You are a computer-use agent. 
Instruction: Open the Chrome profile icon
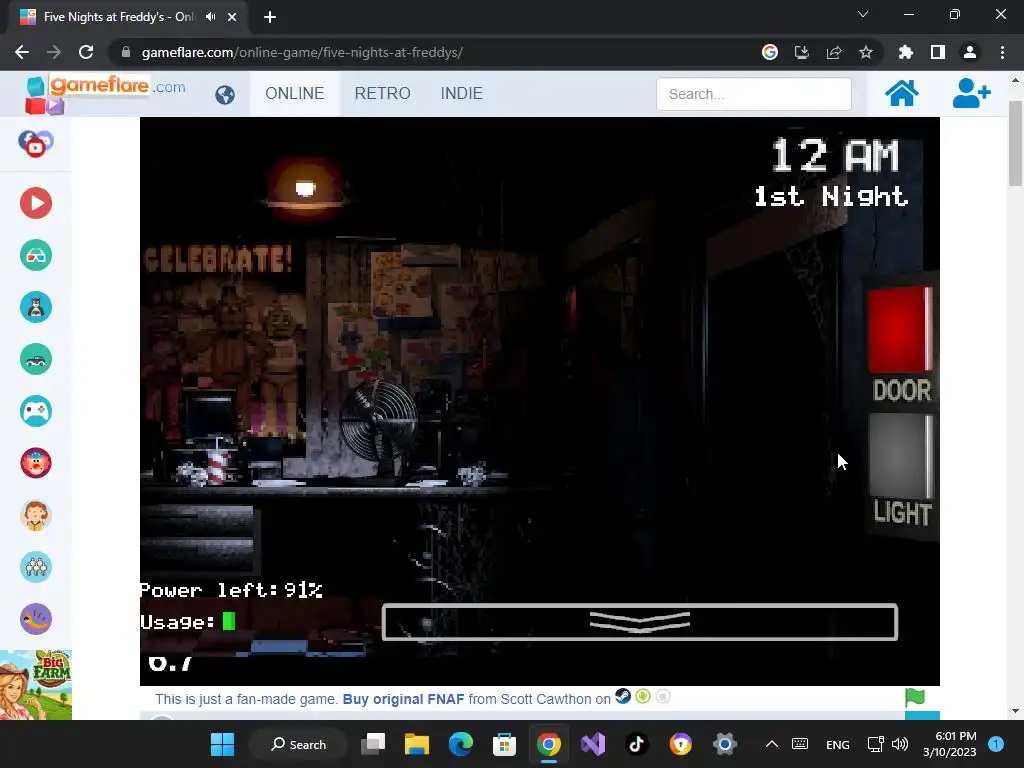pyautogui.click(x=970, y=52)
